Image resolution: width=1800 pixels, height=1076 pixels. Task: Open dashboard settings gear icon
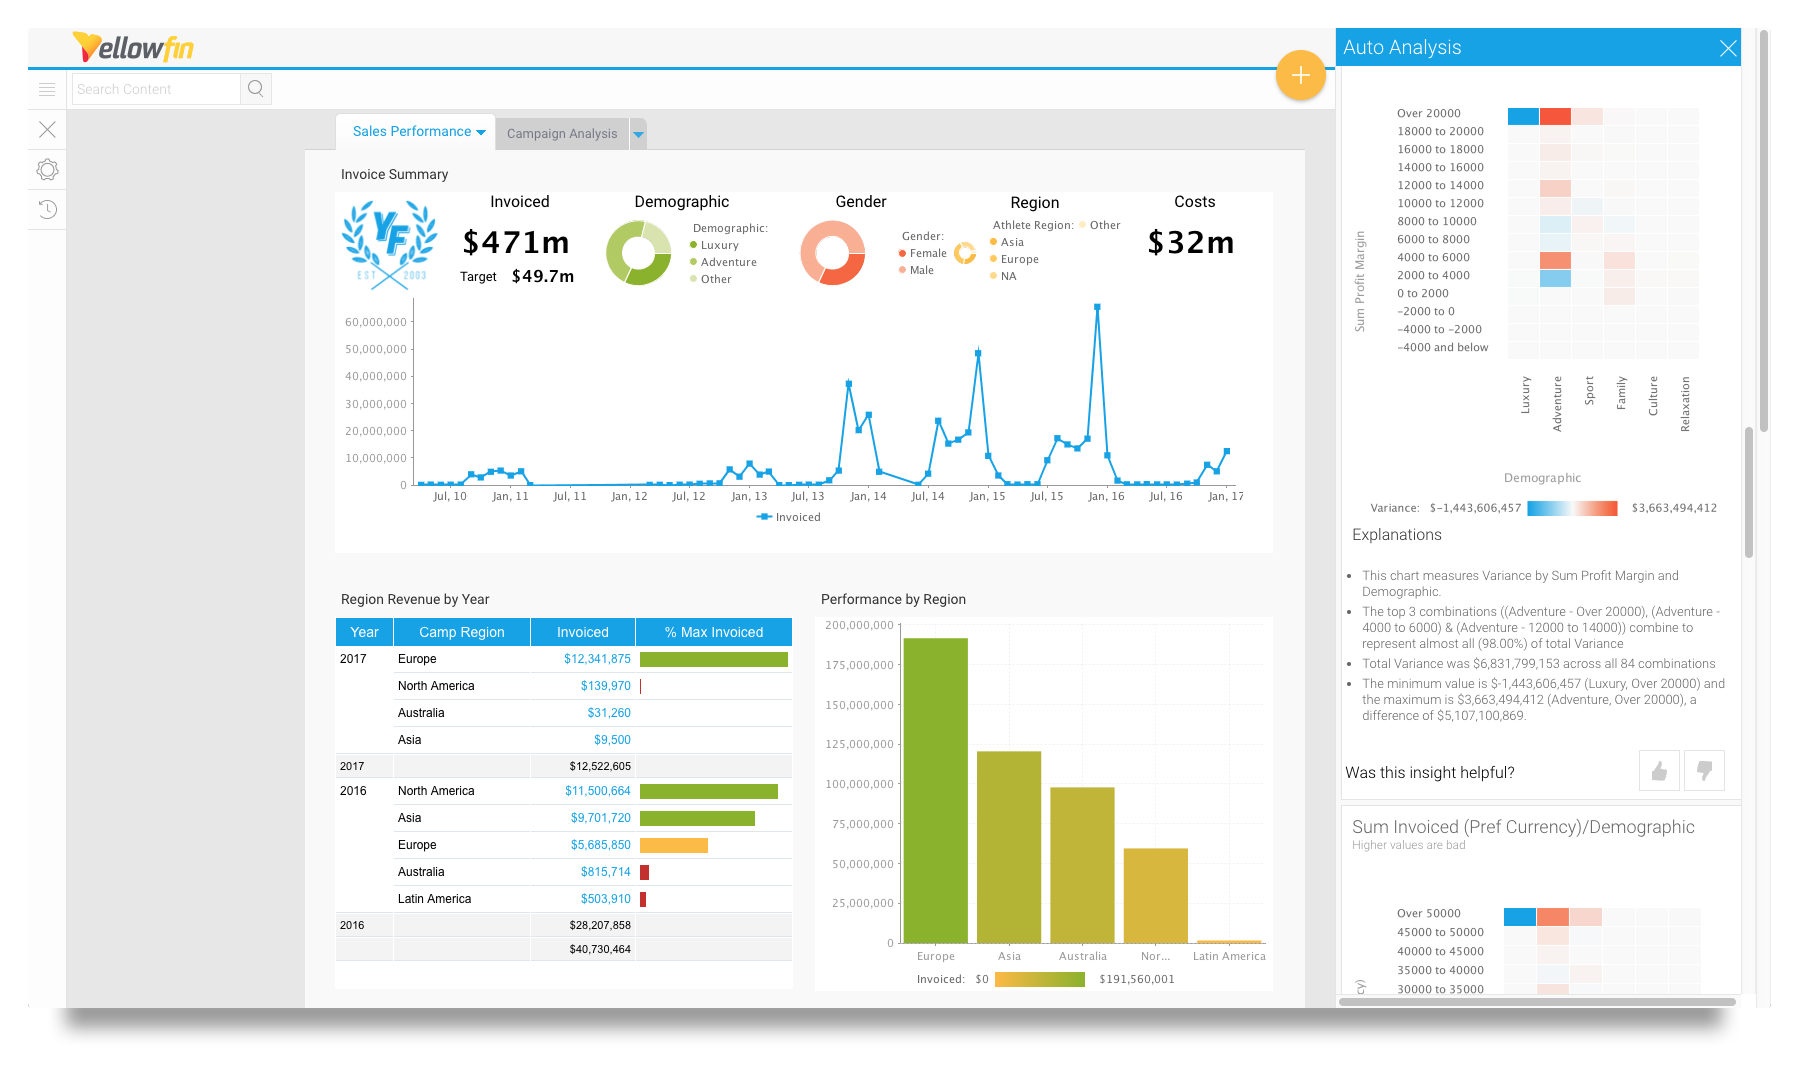click(x=47, y=170)
